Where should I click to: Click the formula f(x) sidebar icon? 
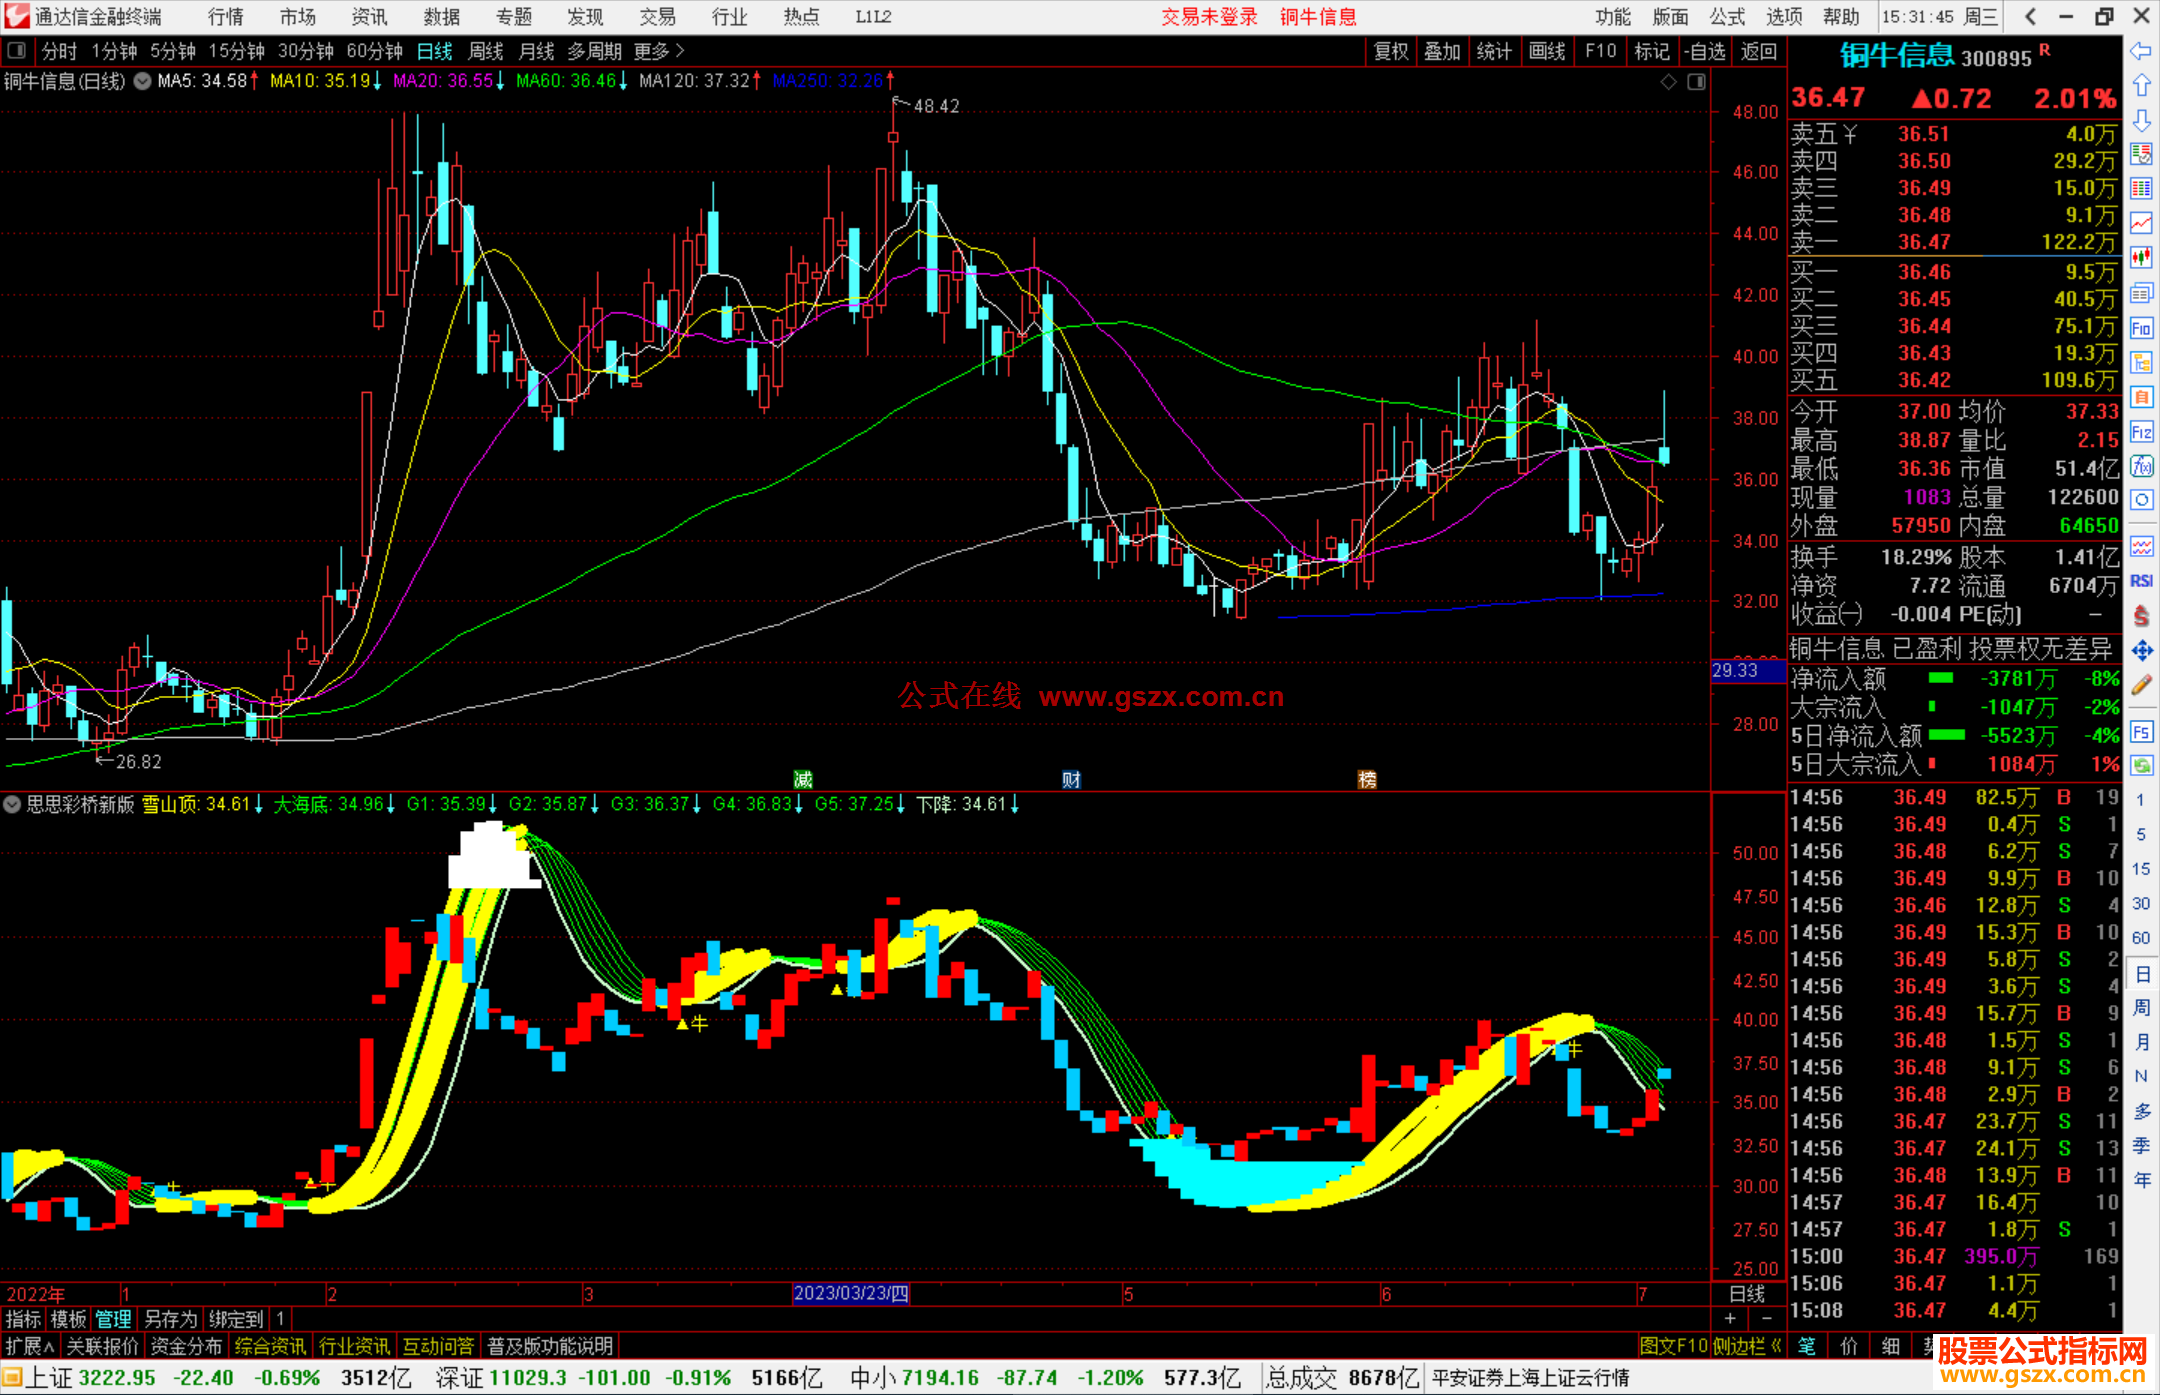click(2141, 466)
